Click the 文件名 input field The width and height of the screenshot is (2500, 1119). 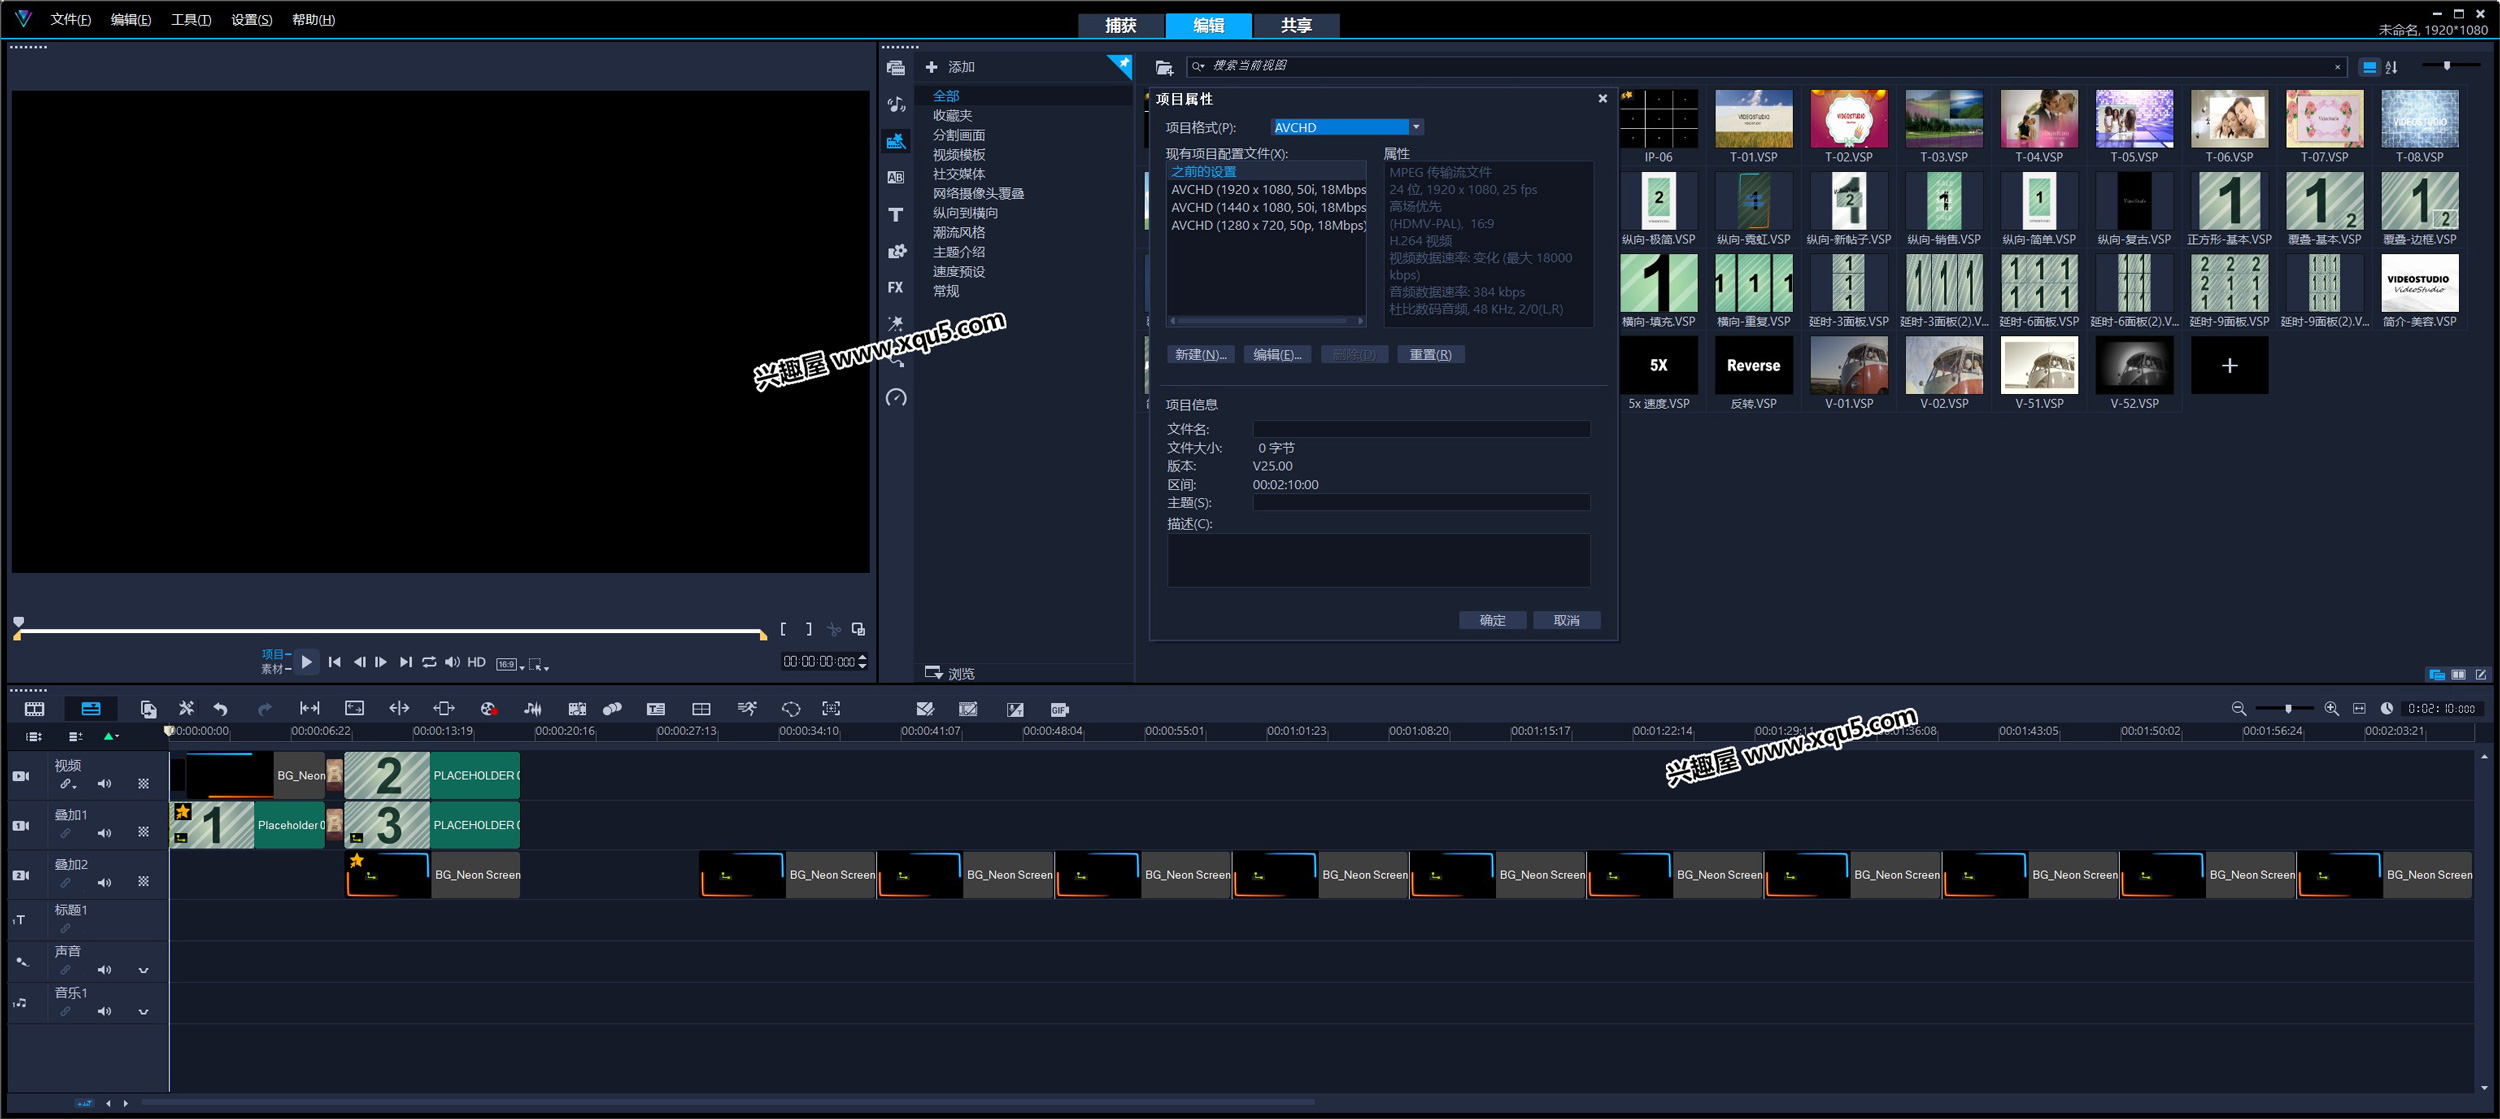coord(1421,429)
